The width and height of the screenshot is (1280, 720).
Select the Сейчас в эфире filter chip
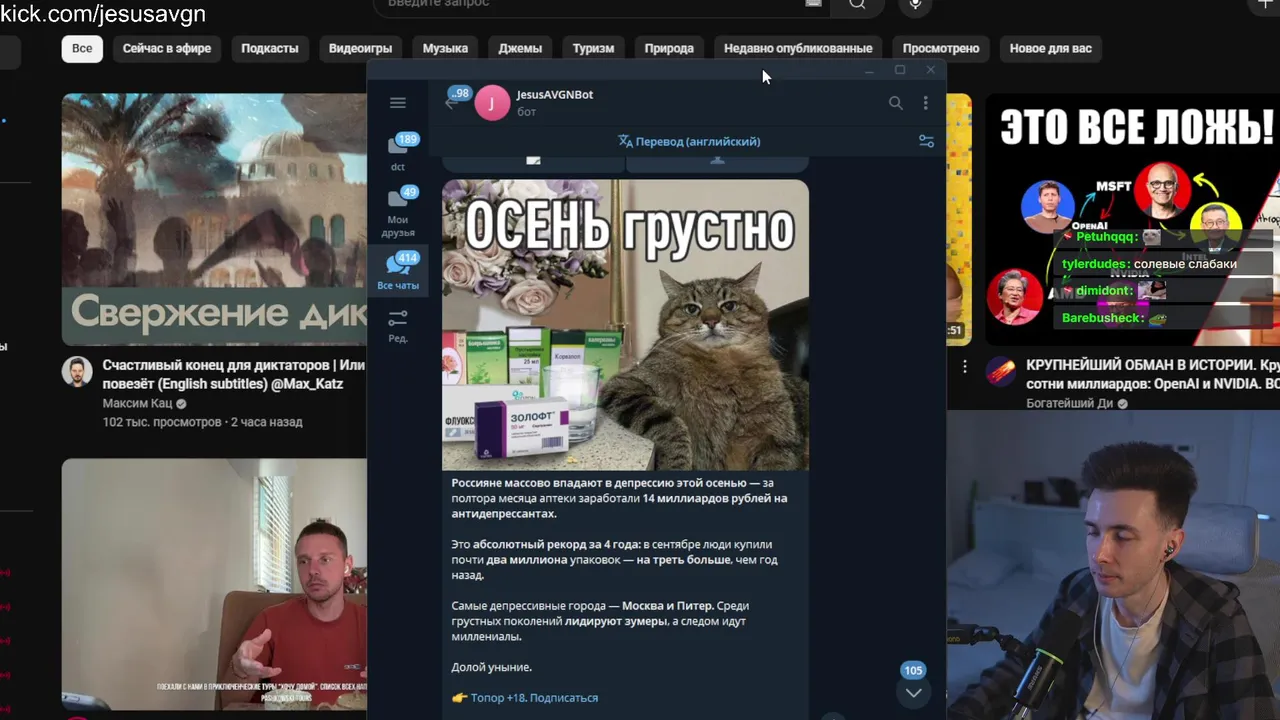pyautogui.click(x=167, y=48)
